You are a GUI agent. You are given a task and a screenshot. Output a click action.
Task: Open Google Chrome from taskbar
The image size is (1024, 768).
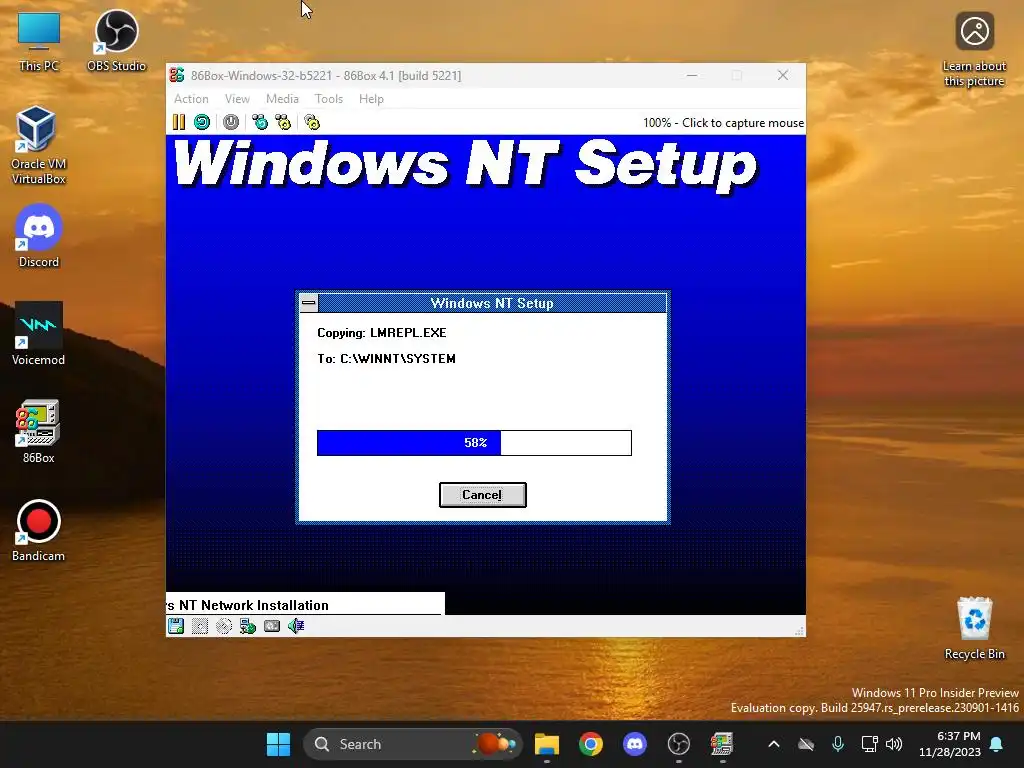click(590, 744)
